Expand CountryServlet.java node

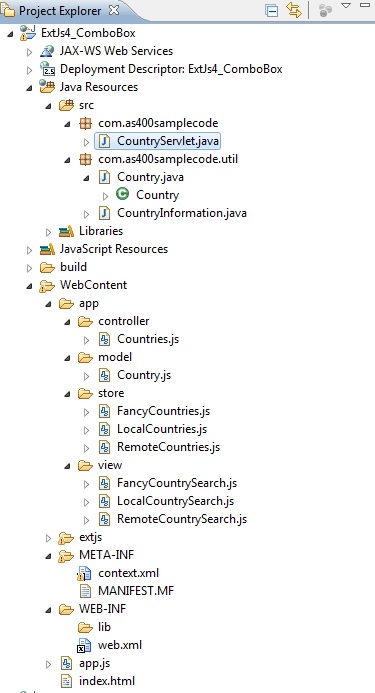(x=87, y=142)
